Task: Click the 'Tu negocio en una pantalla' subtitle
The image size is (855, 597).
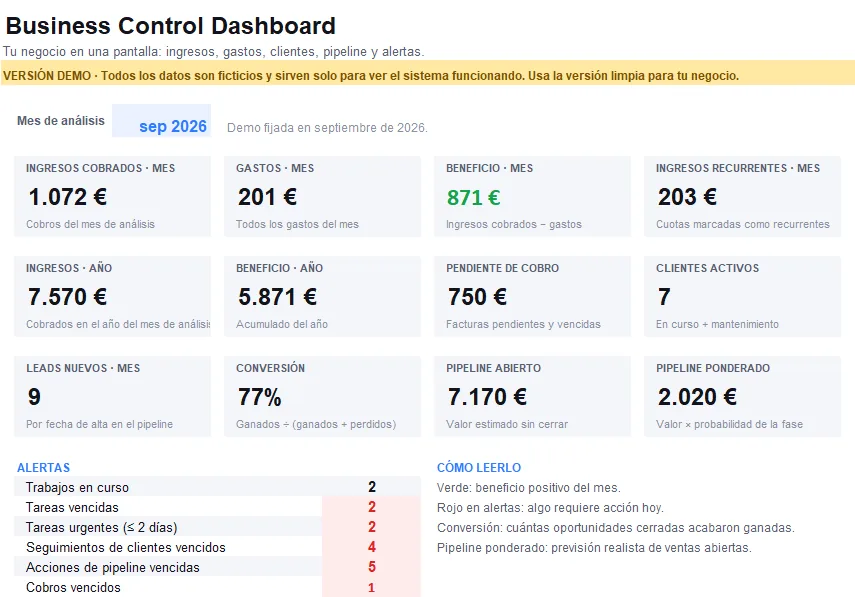Action: [213, 51]
